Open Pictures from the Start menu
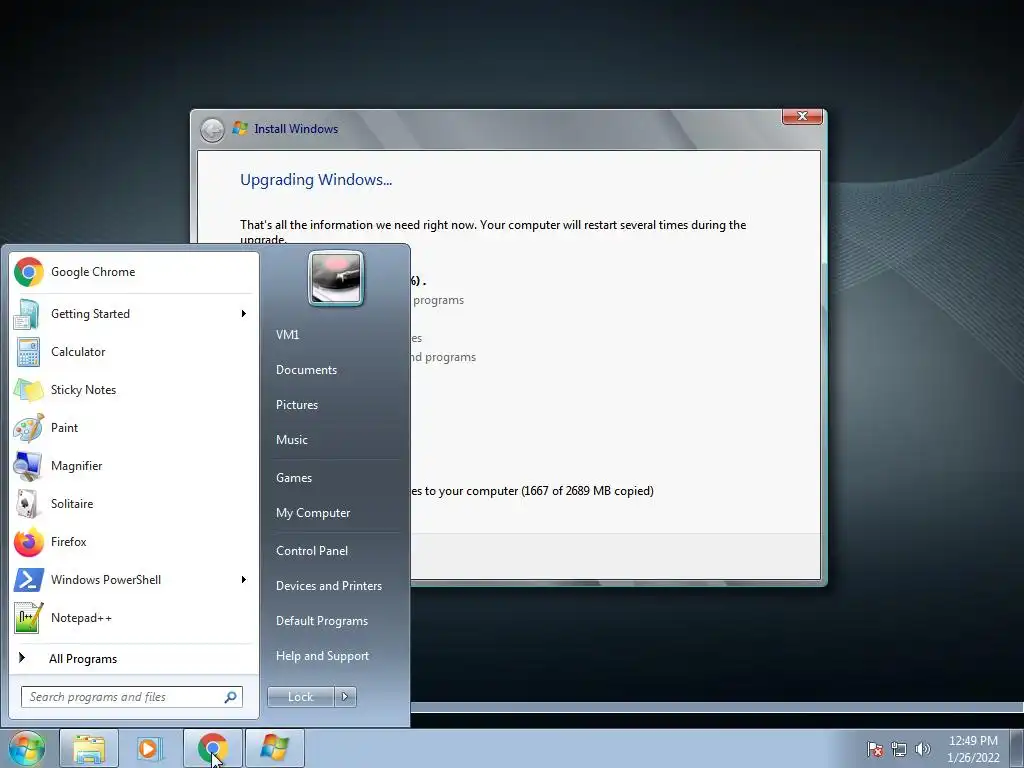This screenshot has width=1024, height=768. tap(296, 405)
